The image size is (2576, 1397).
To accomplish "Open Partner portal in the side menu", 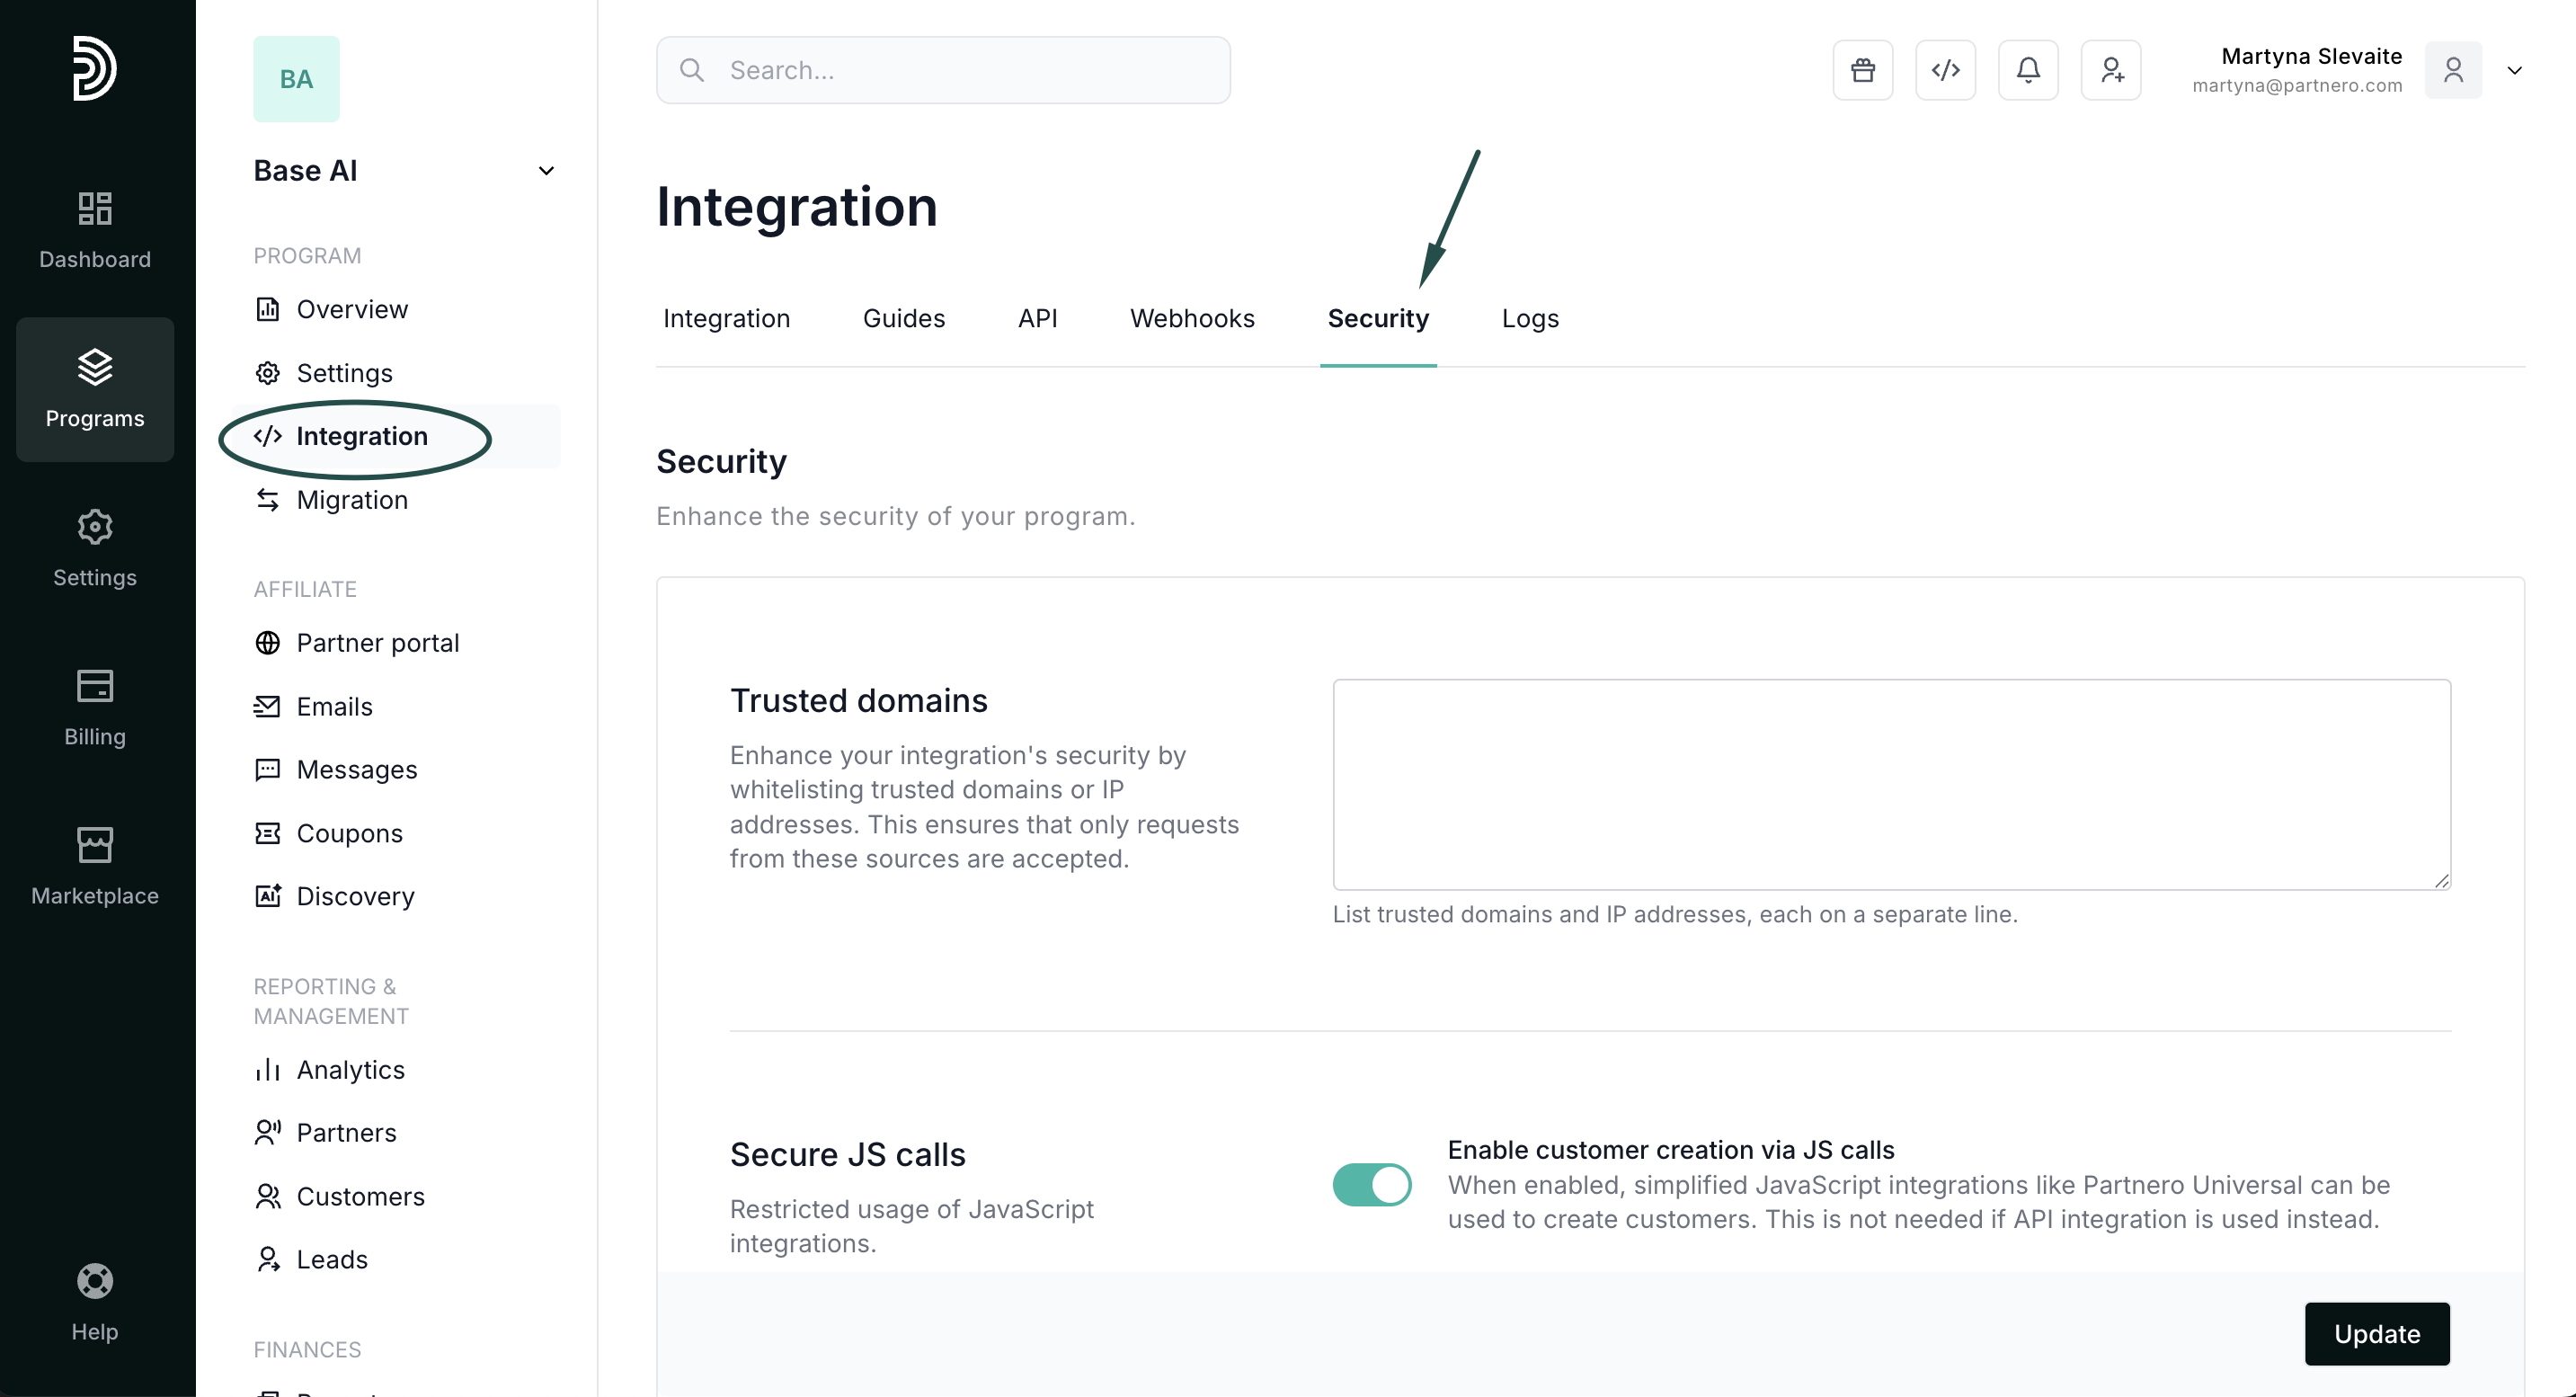I will (377, 643).
